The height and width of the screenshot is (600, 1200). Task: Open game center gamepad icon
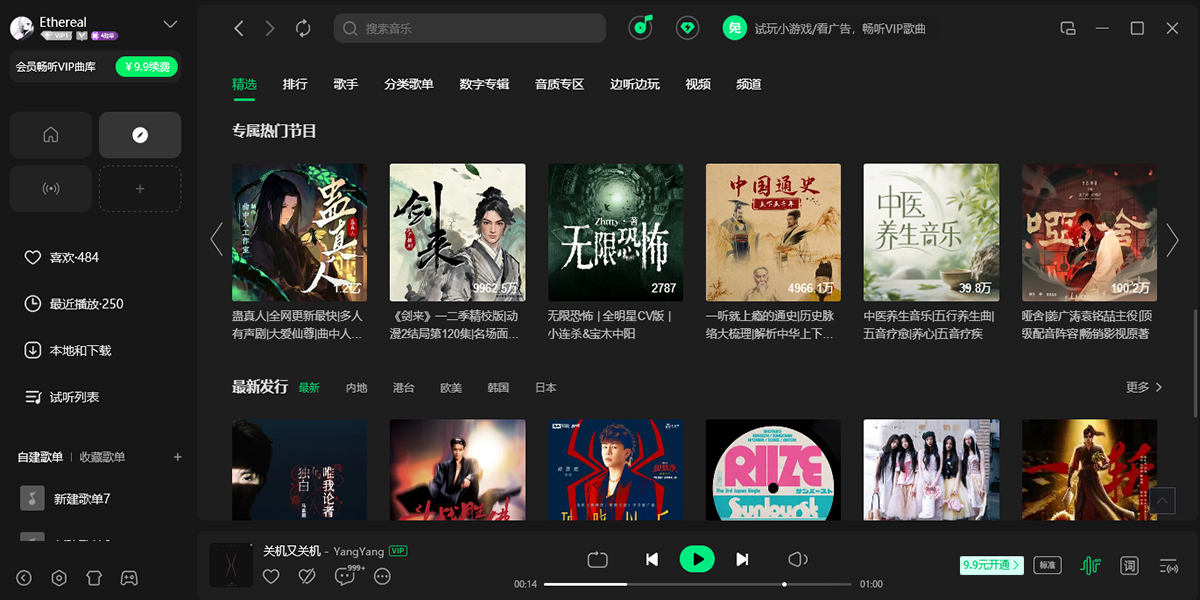coord(129,578)
